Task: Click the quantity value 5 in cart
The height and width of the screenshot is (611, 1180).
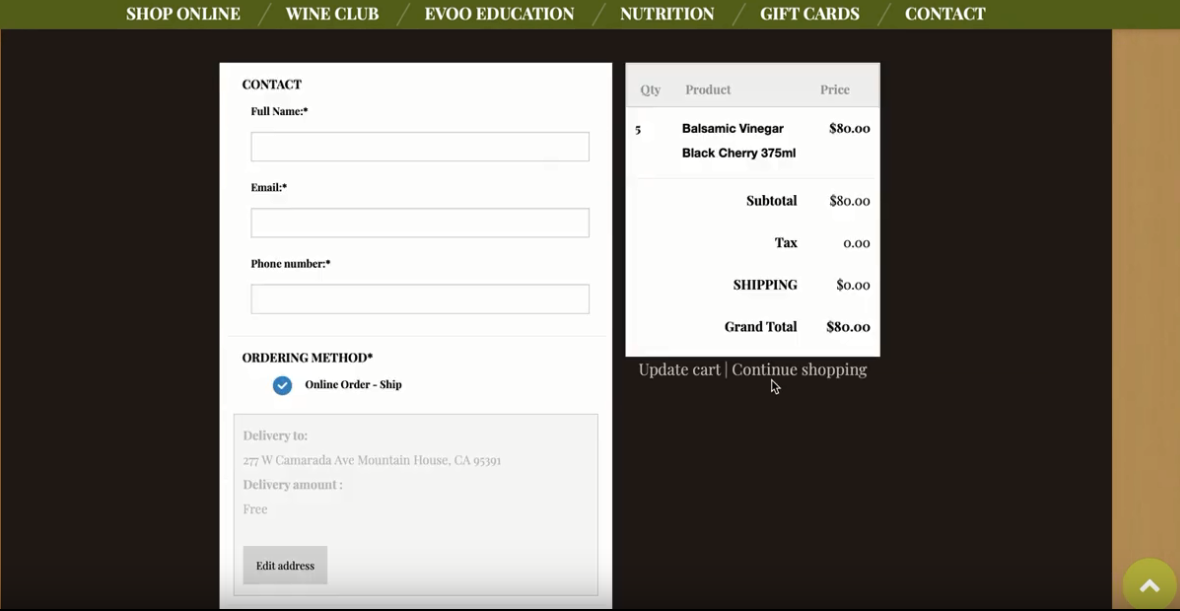Action: pyautogui.click(x=638, y=129)
